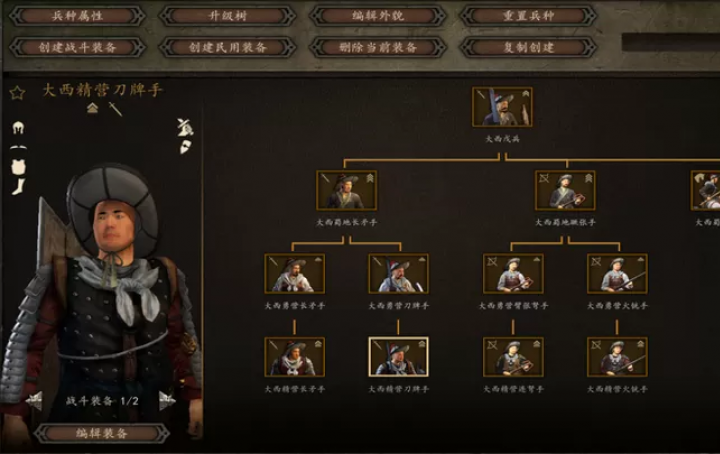Select the body armor slot icon
720x454 pixels.
click(x=18, y=167)
